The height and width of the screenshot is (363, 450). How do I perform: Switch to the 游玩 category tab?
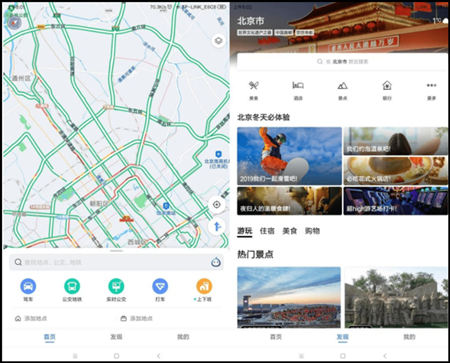[245, 231]
